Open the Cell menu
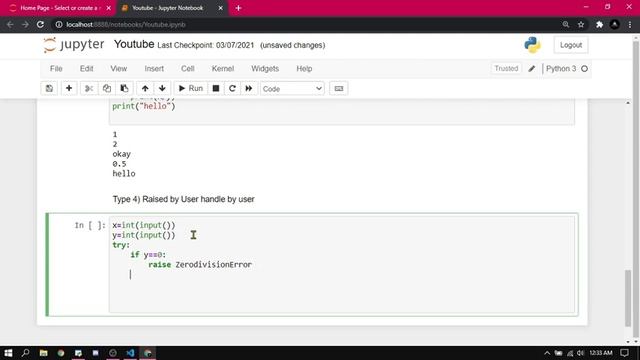Viewport: 640px width, 360px height. click(188, 69)
